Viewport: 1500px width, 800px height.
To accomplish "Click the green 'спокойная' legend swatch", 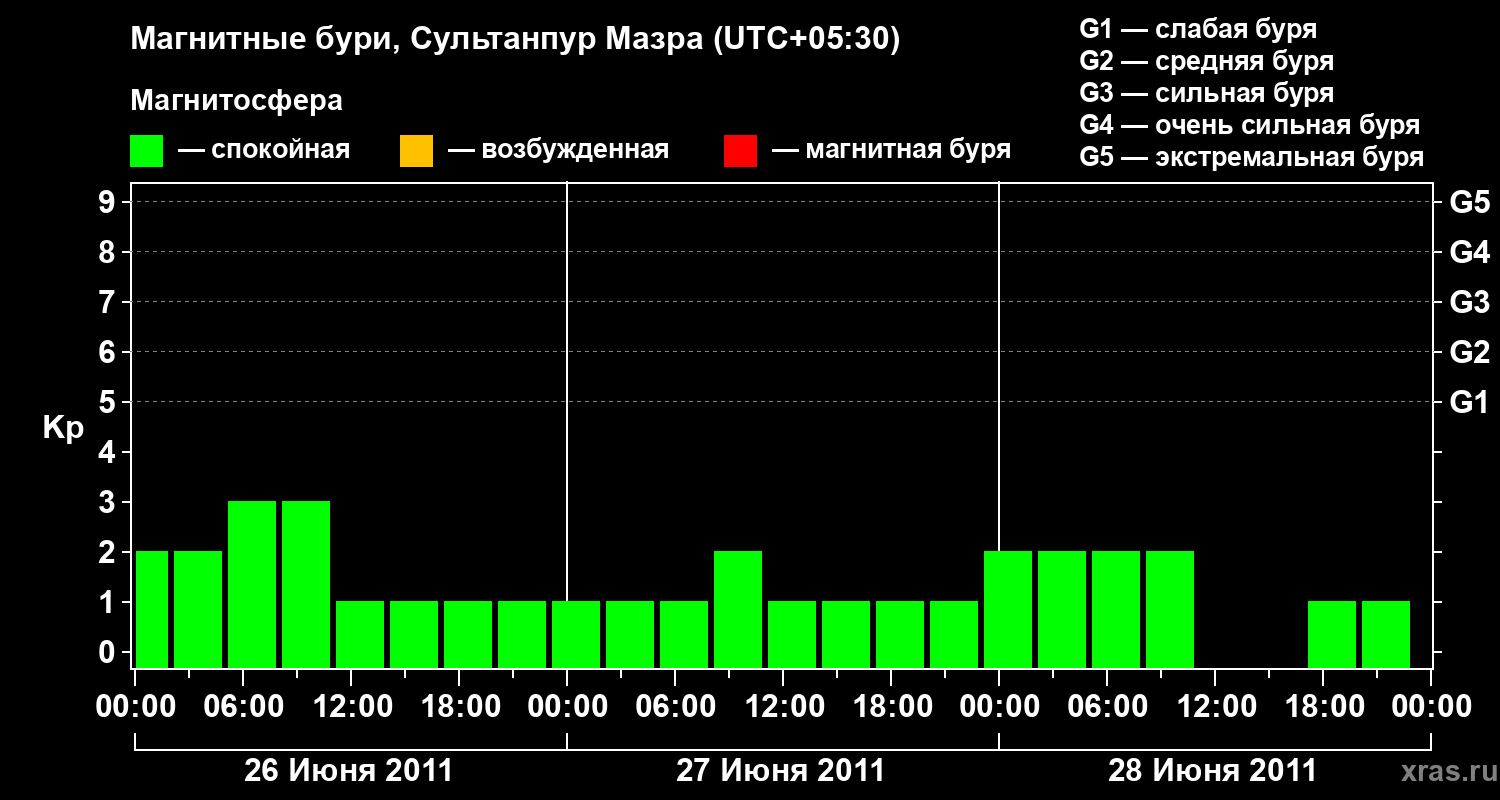I will tap(147, 151).
